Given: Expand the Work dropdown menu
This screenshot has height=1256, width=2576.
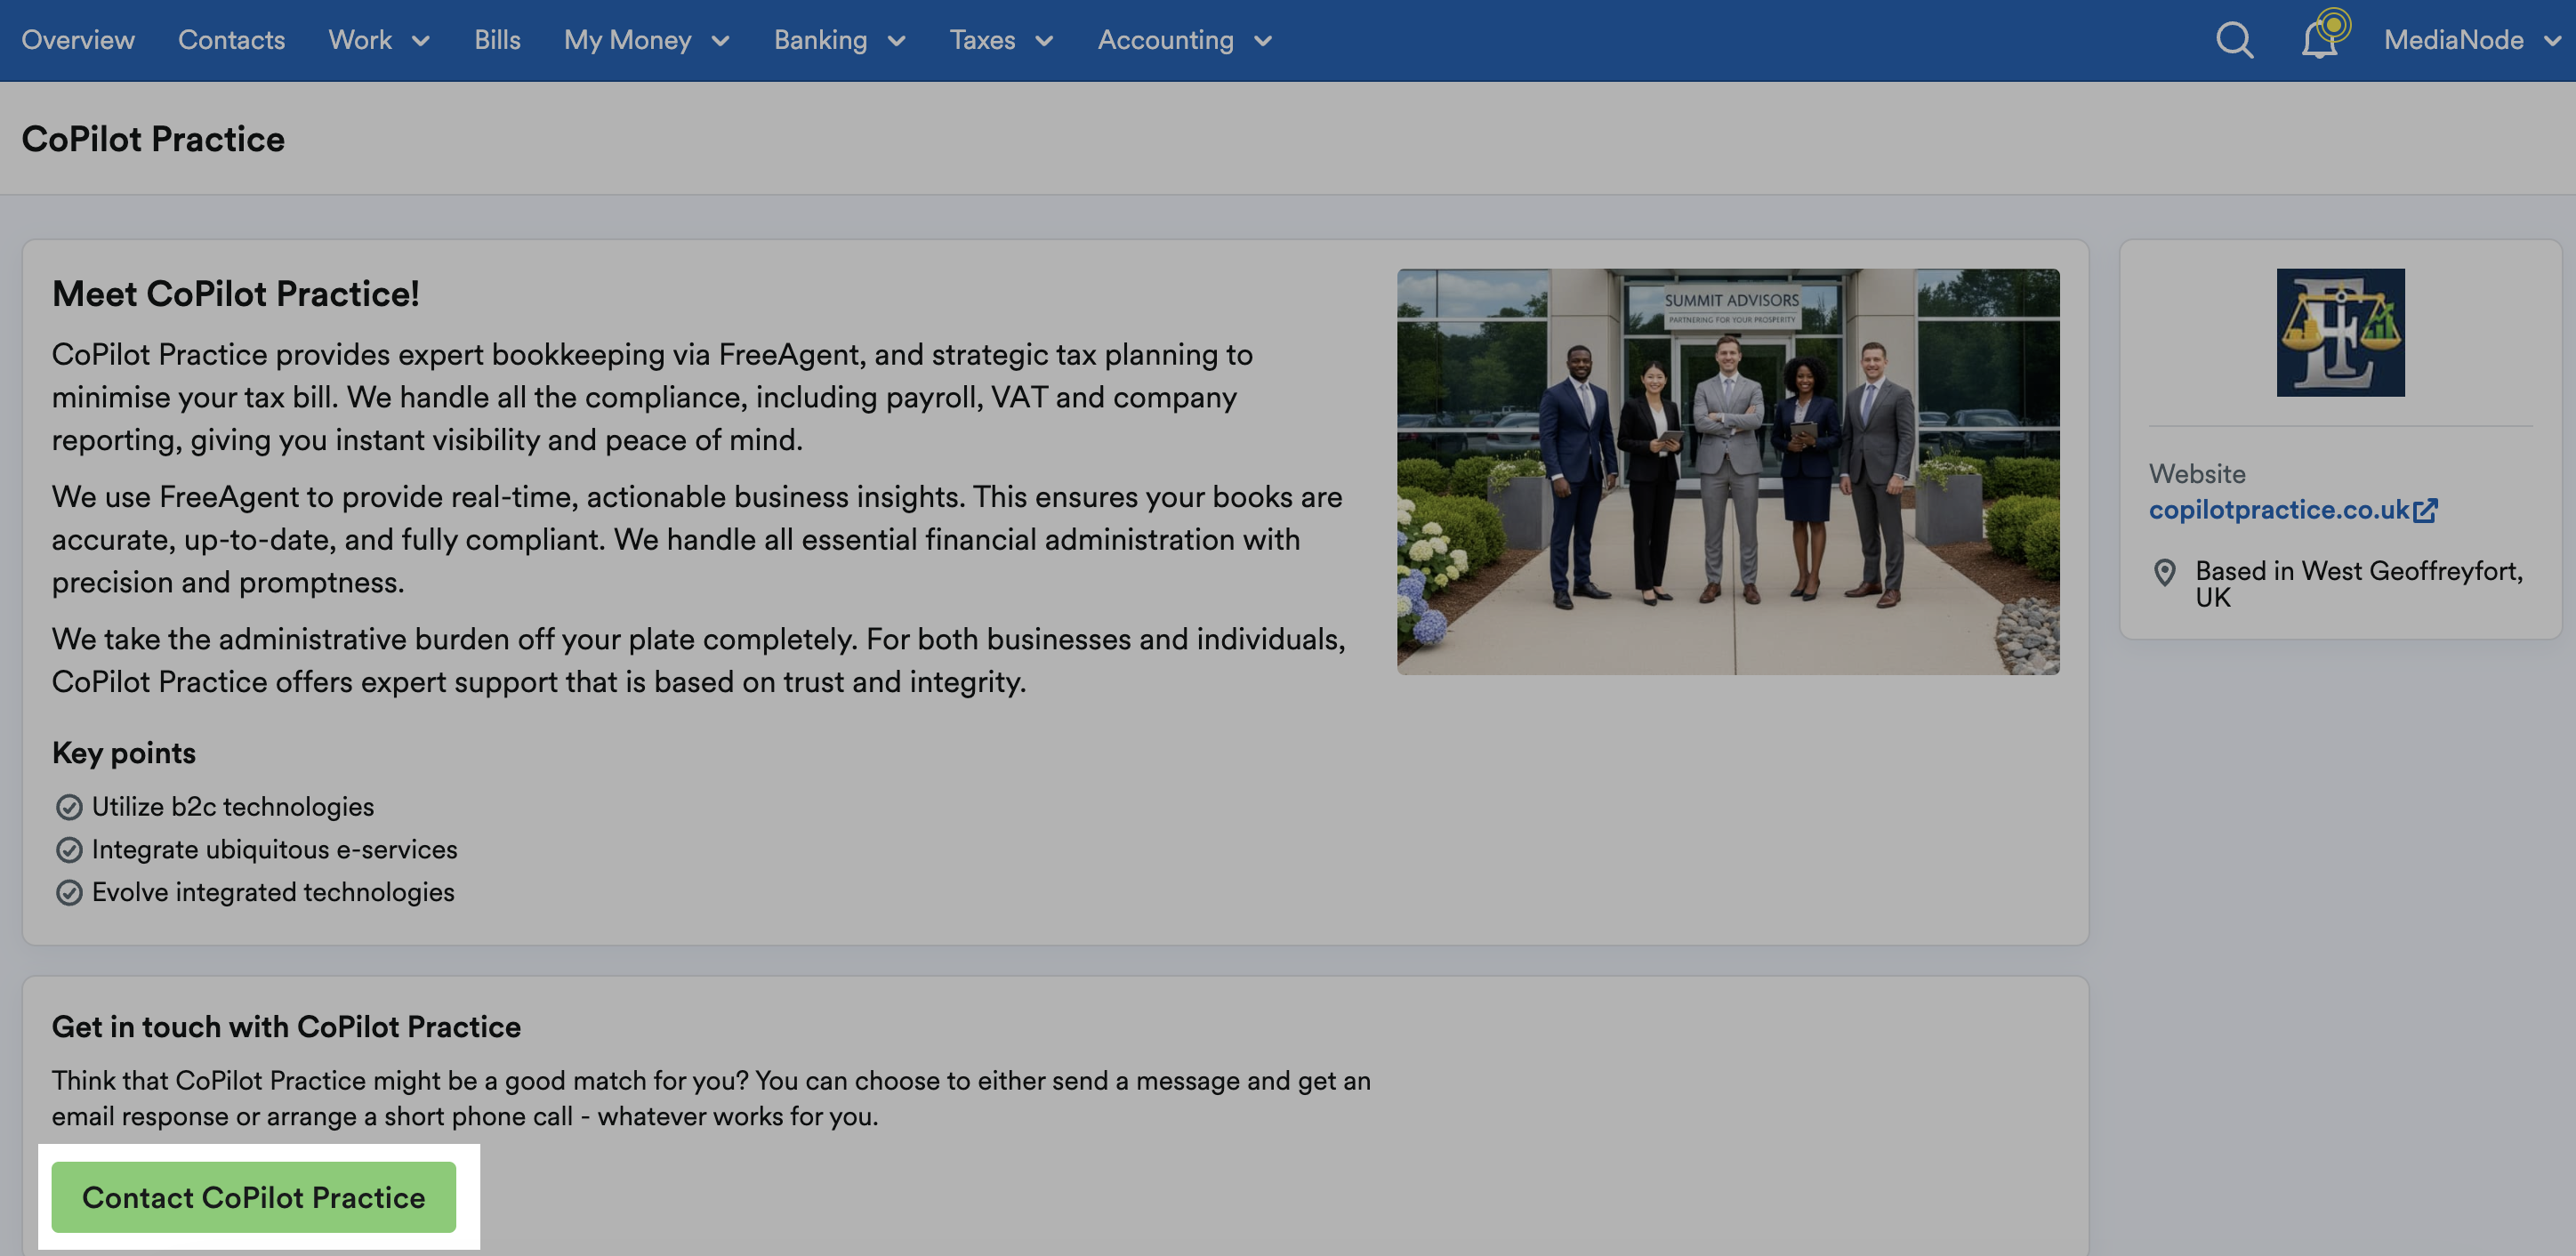Looking at the screenshot, I should [379, 40].
